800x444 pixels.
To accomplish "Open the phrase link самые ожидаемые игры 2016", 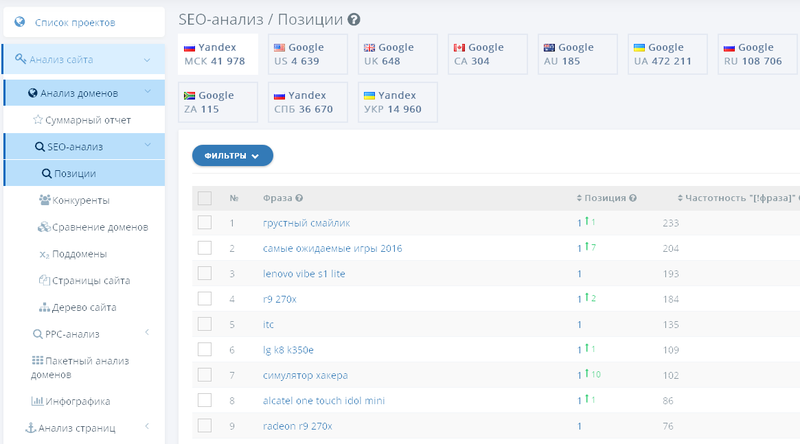I will coord(332,249).
